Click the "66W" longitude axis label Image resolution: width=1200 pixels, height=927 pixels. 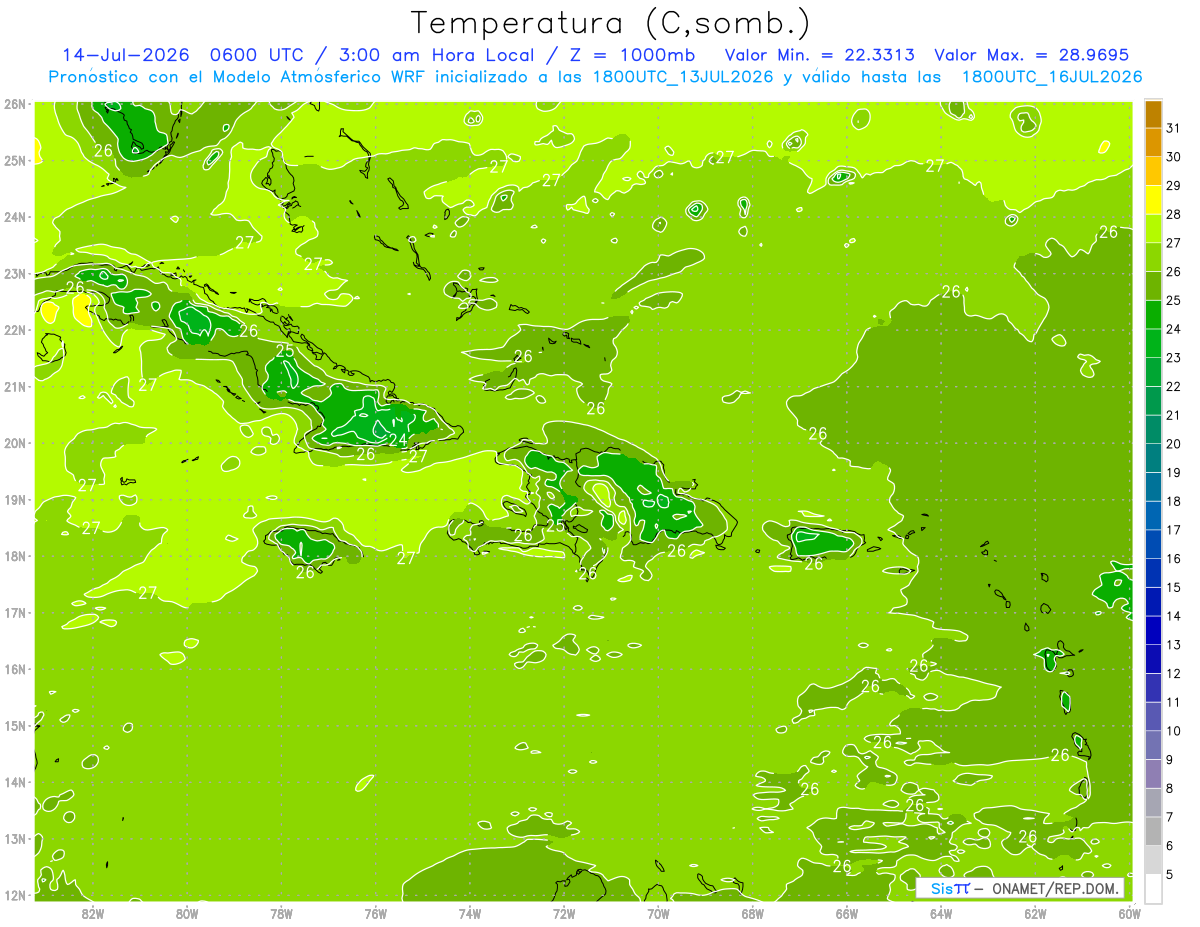846,913
